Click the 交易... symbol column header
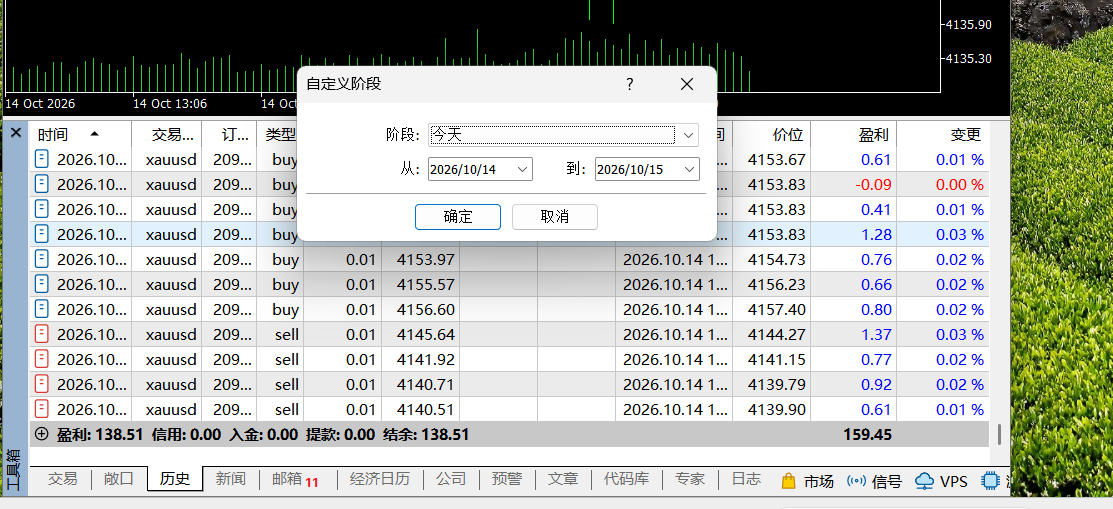 [x=167, y=134]
